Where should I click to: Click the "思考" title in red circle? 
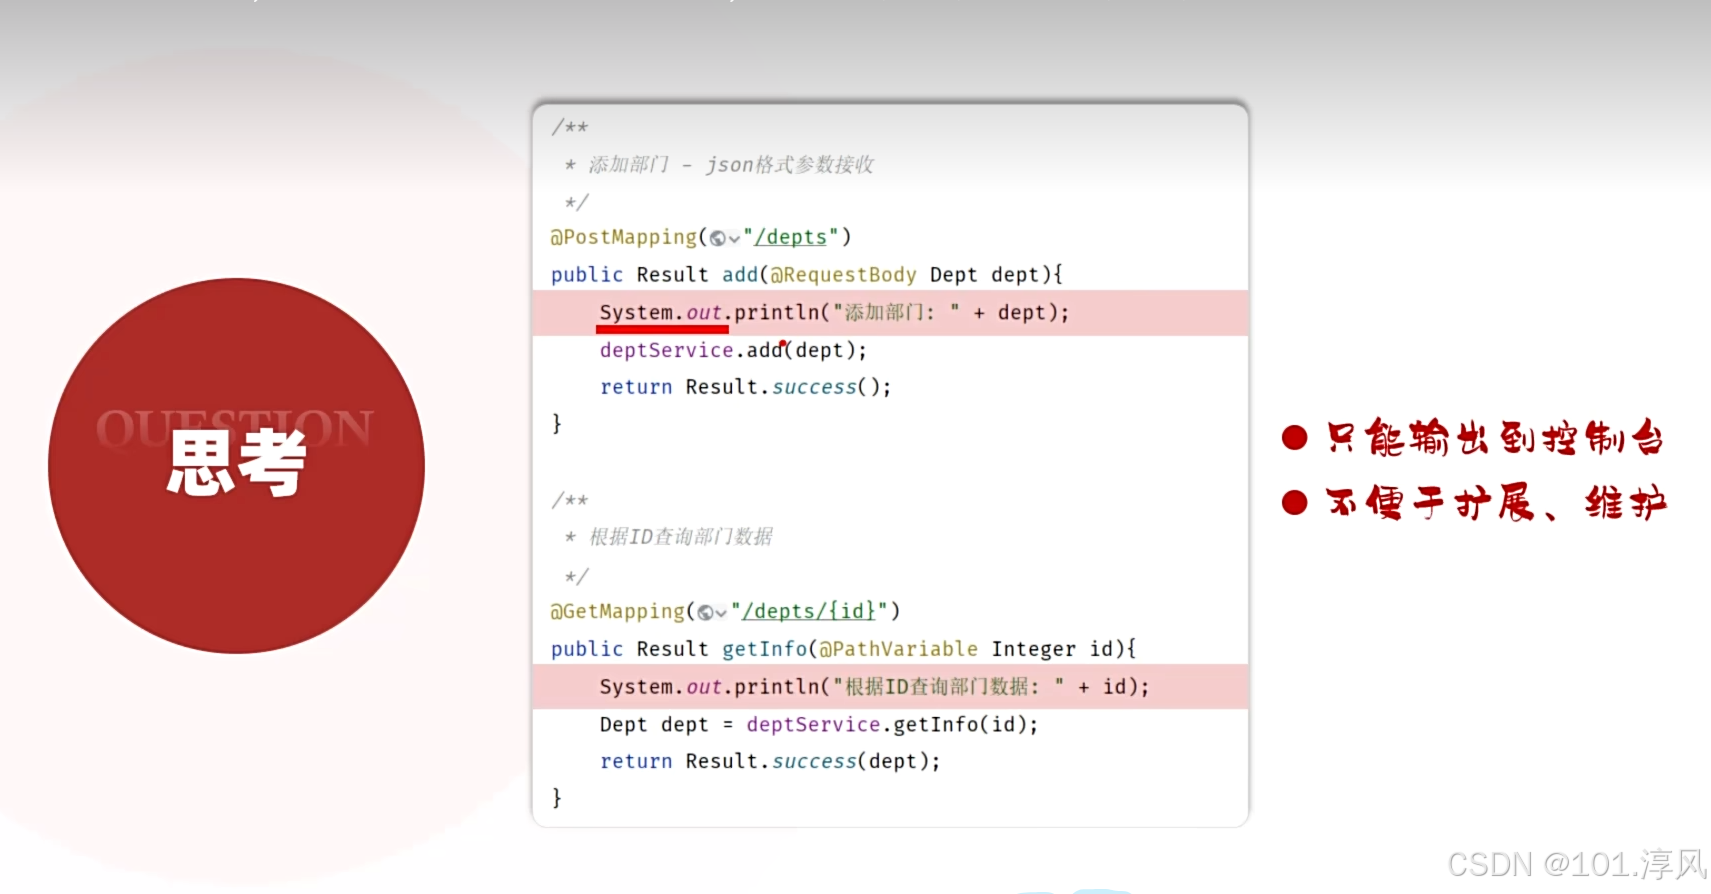click(x=237, y=462)
